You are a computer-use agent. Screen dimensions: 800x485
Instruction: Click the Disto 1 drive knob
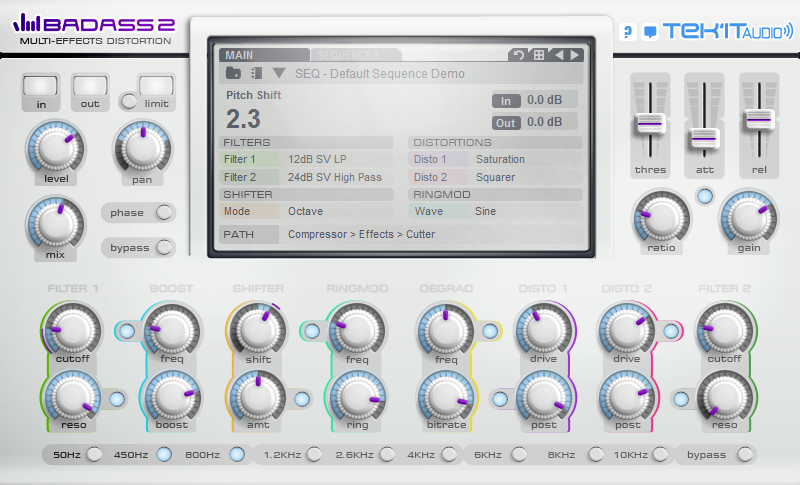(543, 329)
